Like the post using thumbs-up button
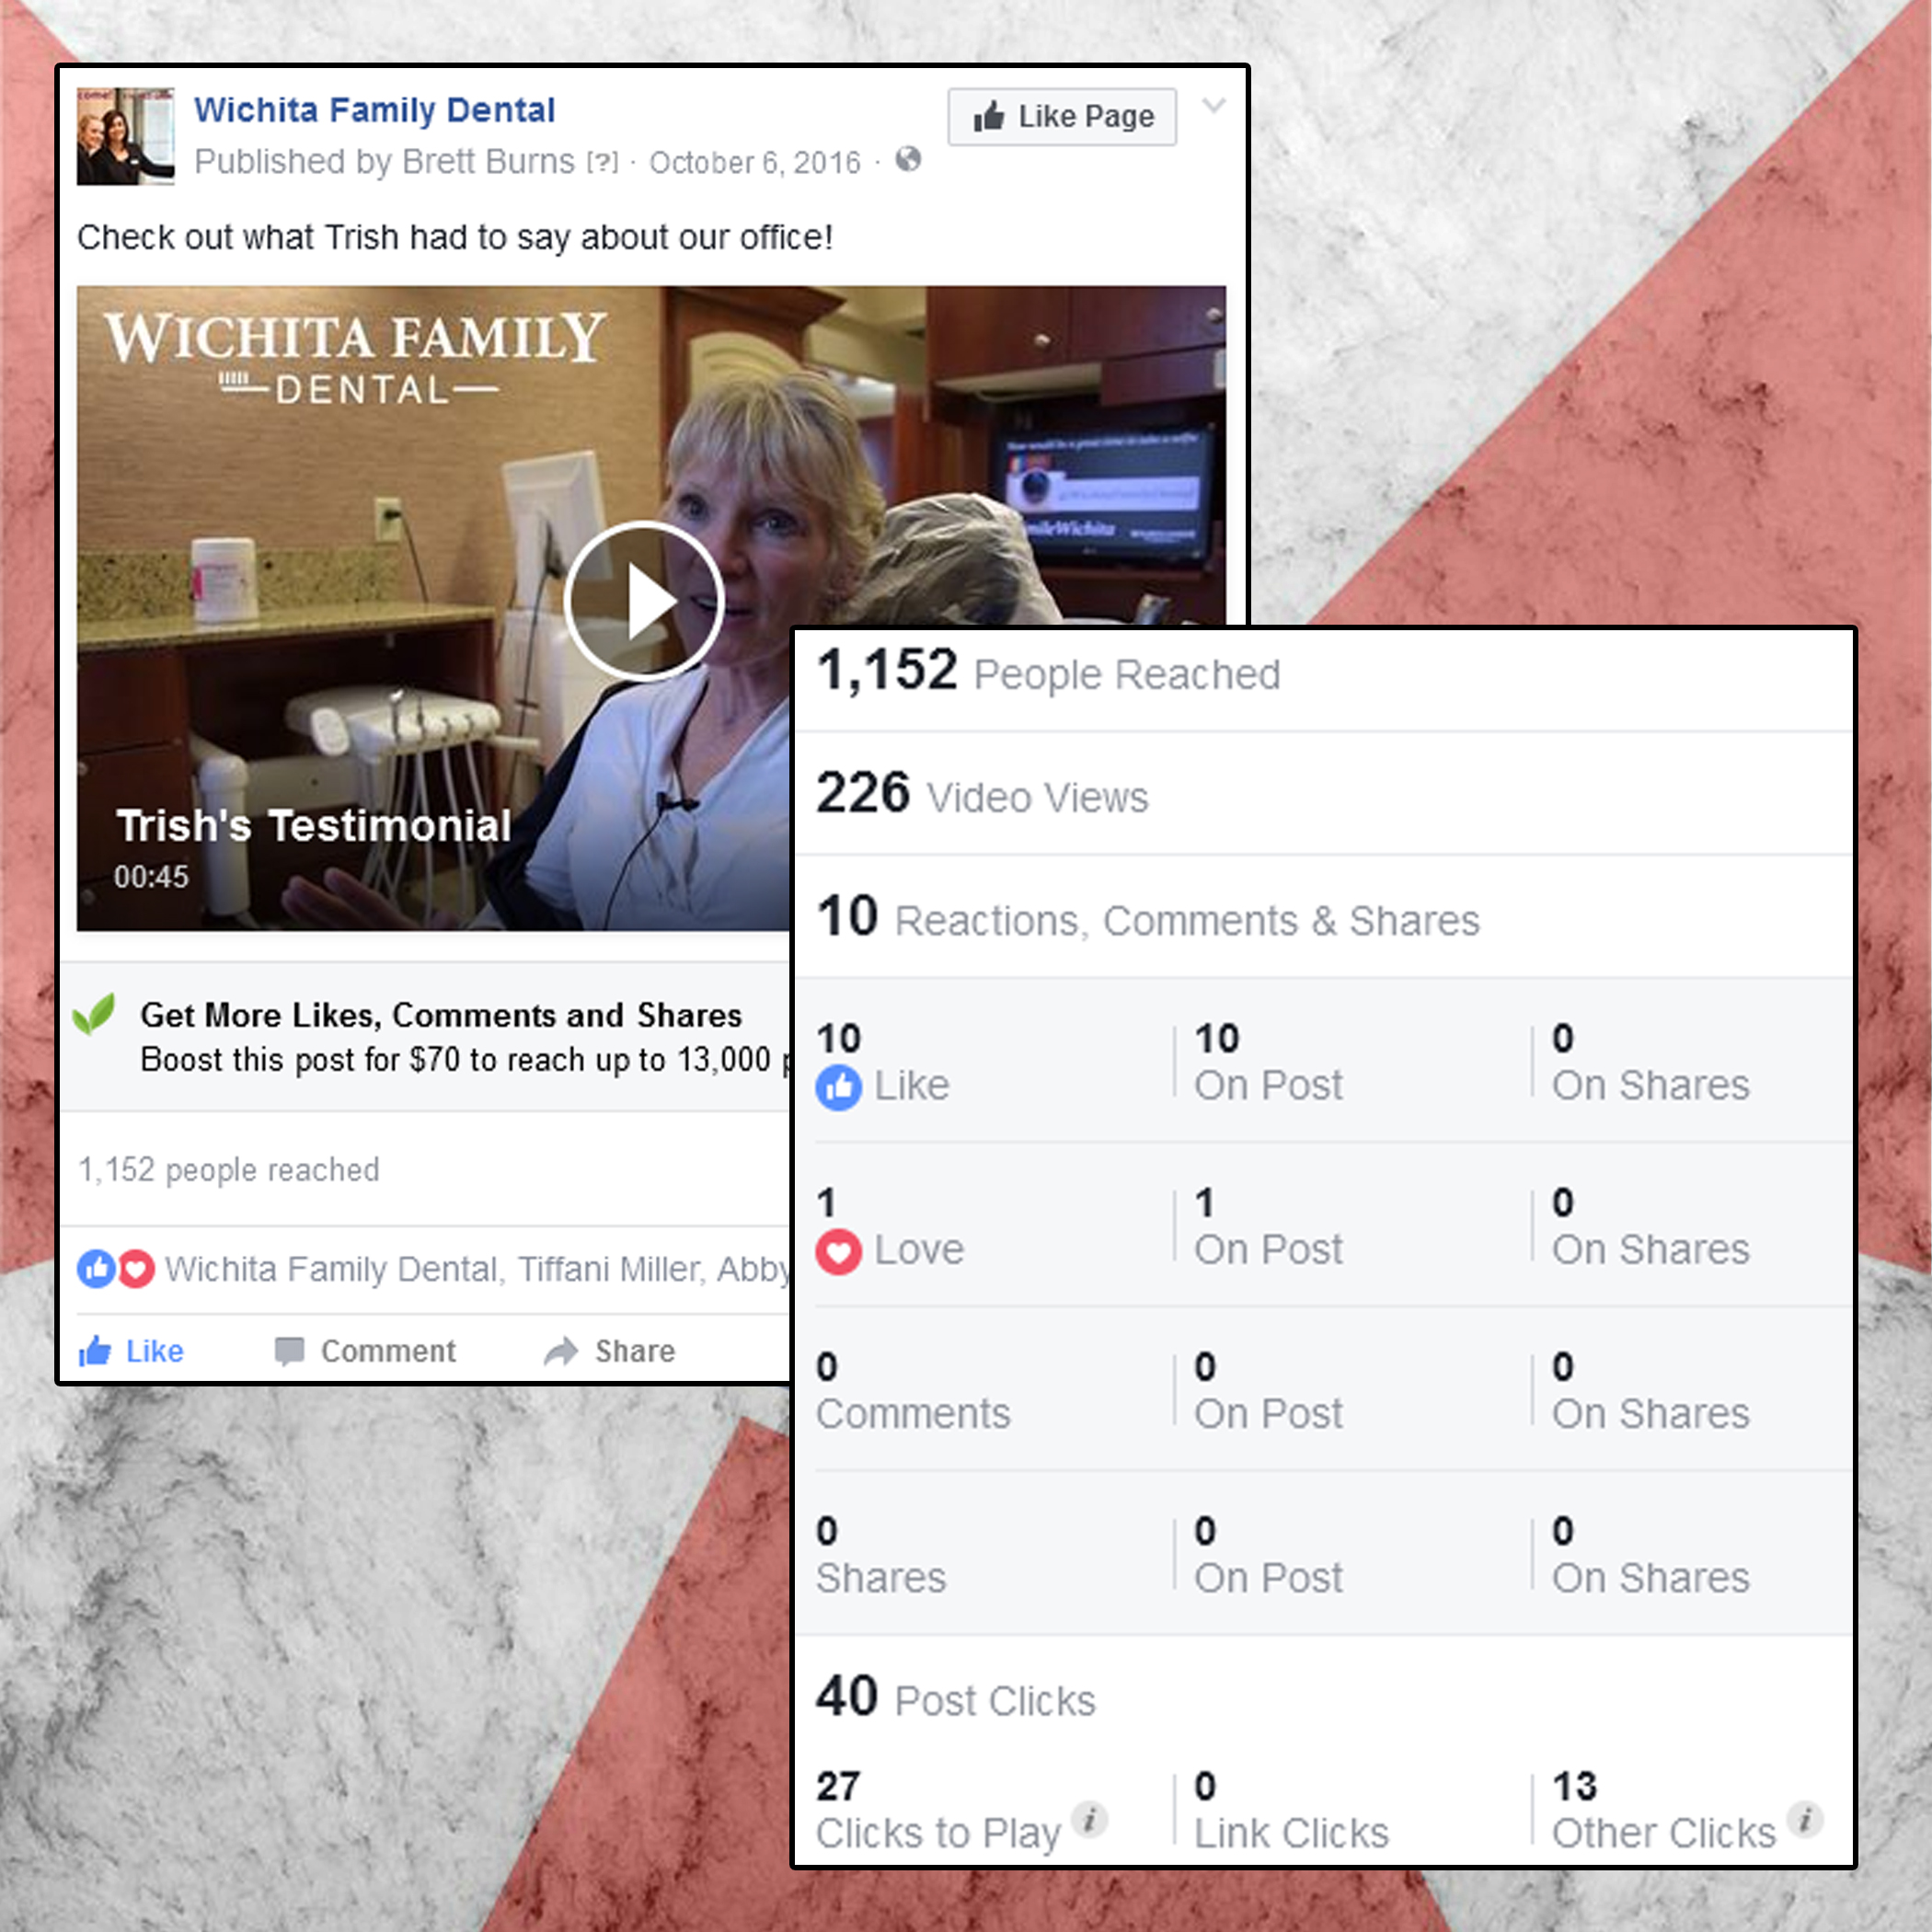This screenshot has height=1932, width=1932. click(131, 1351)
